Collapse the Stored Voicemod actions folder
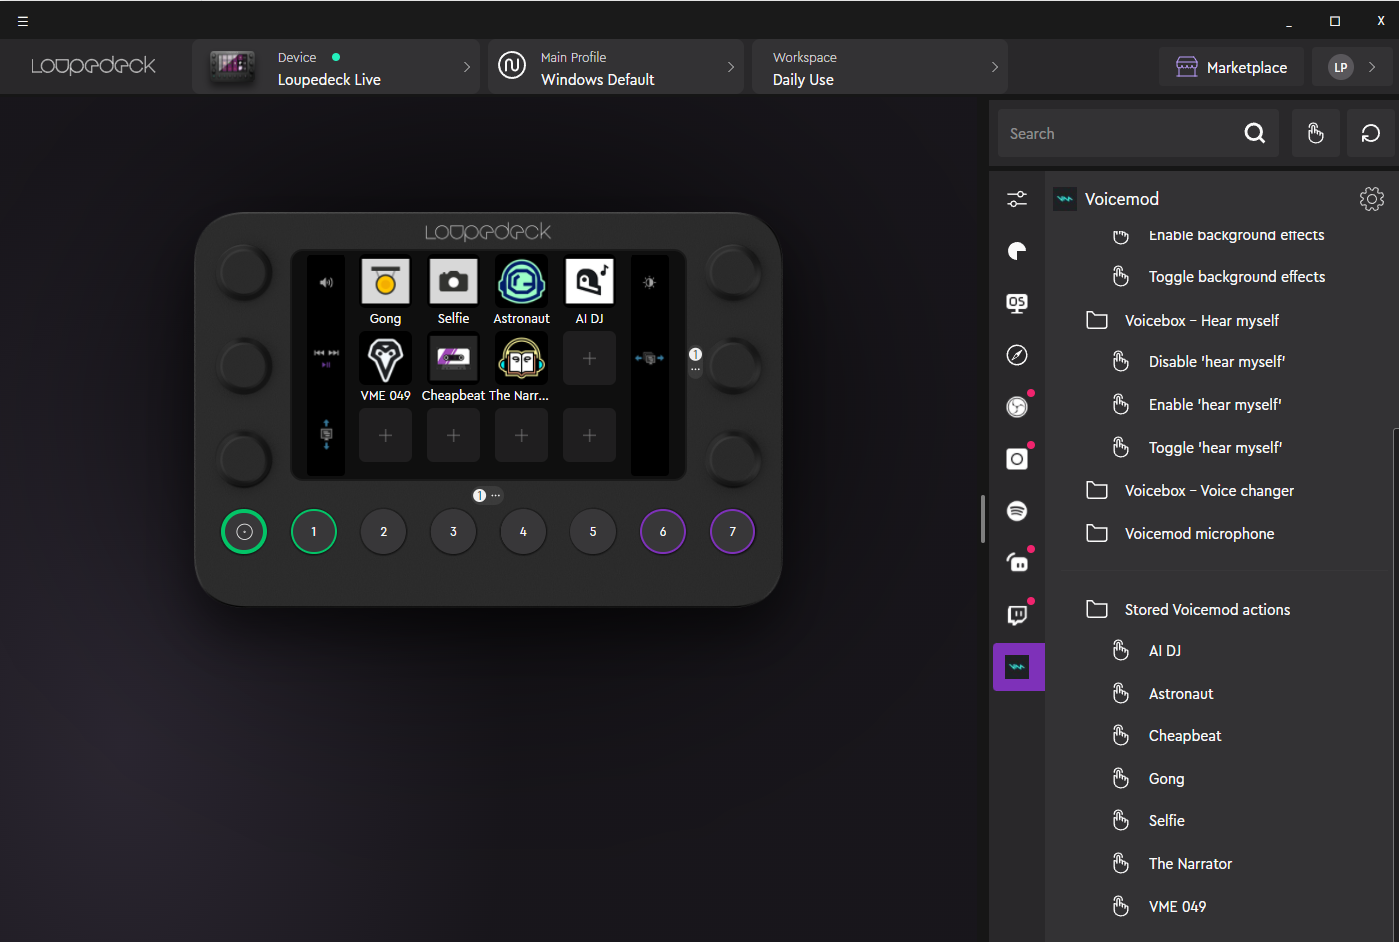The height and width of the screenshot is (942, 1399). click(1207, 610)
